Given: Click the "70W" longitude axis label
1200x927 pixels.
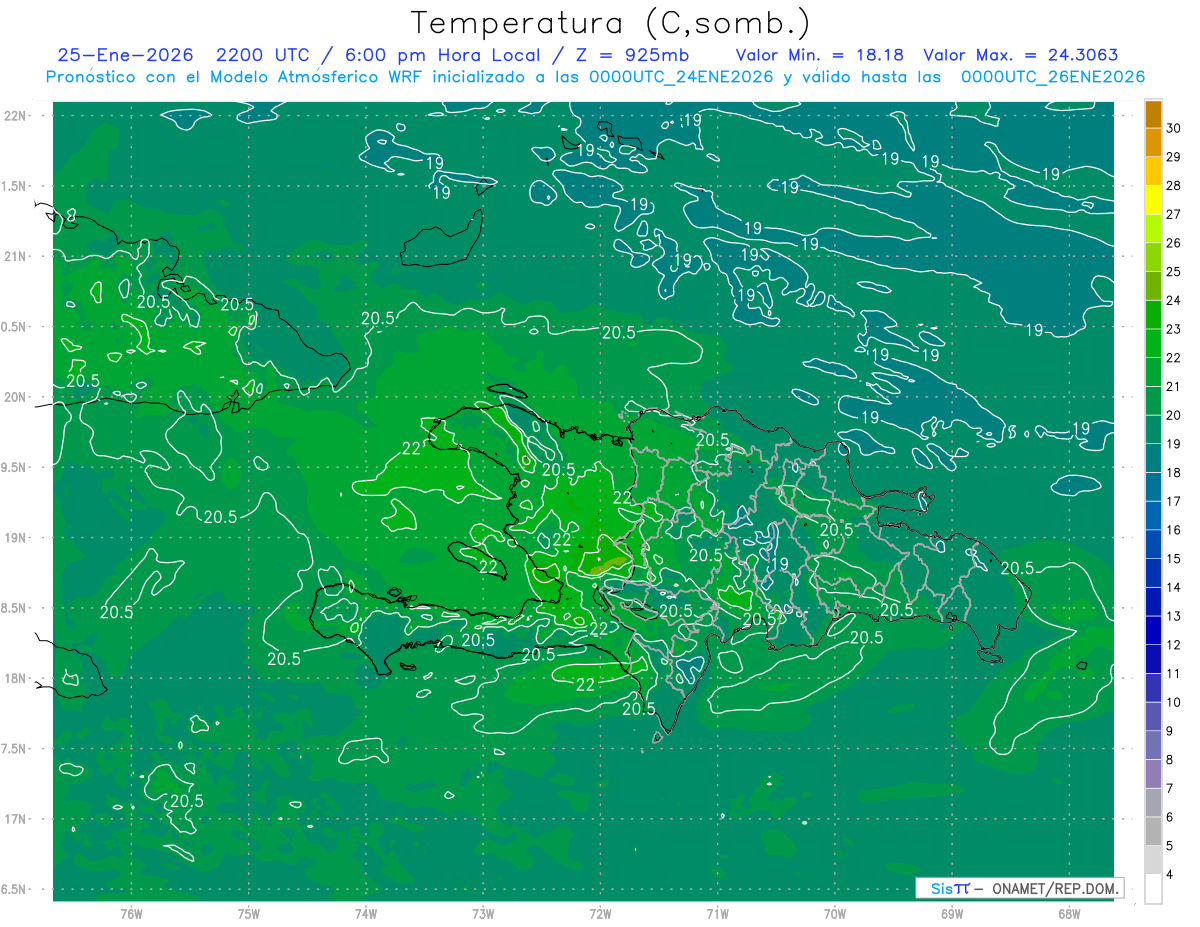Looking at the screenshot, I should click(x=835, y=914).
